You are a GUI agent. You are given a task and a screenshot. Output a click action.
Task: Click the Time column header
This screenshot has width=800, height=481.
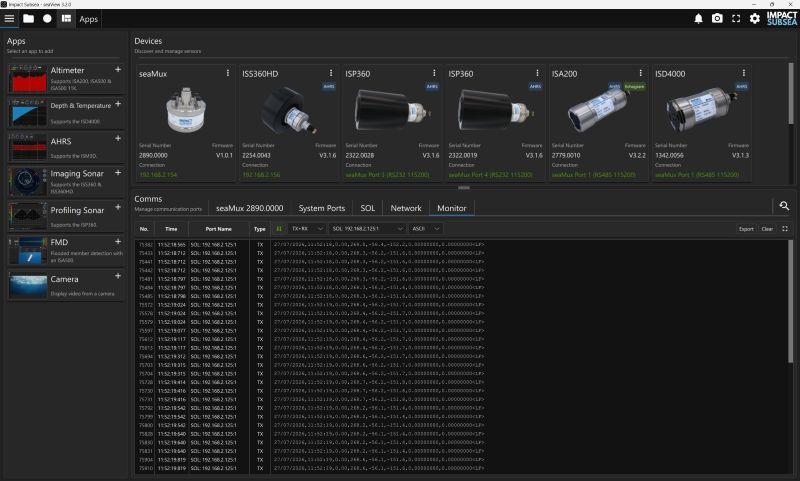(x=171, y=229)
